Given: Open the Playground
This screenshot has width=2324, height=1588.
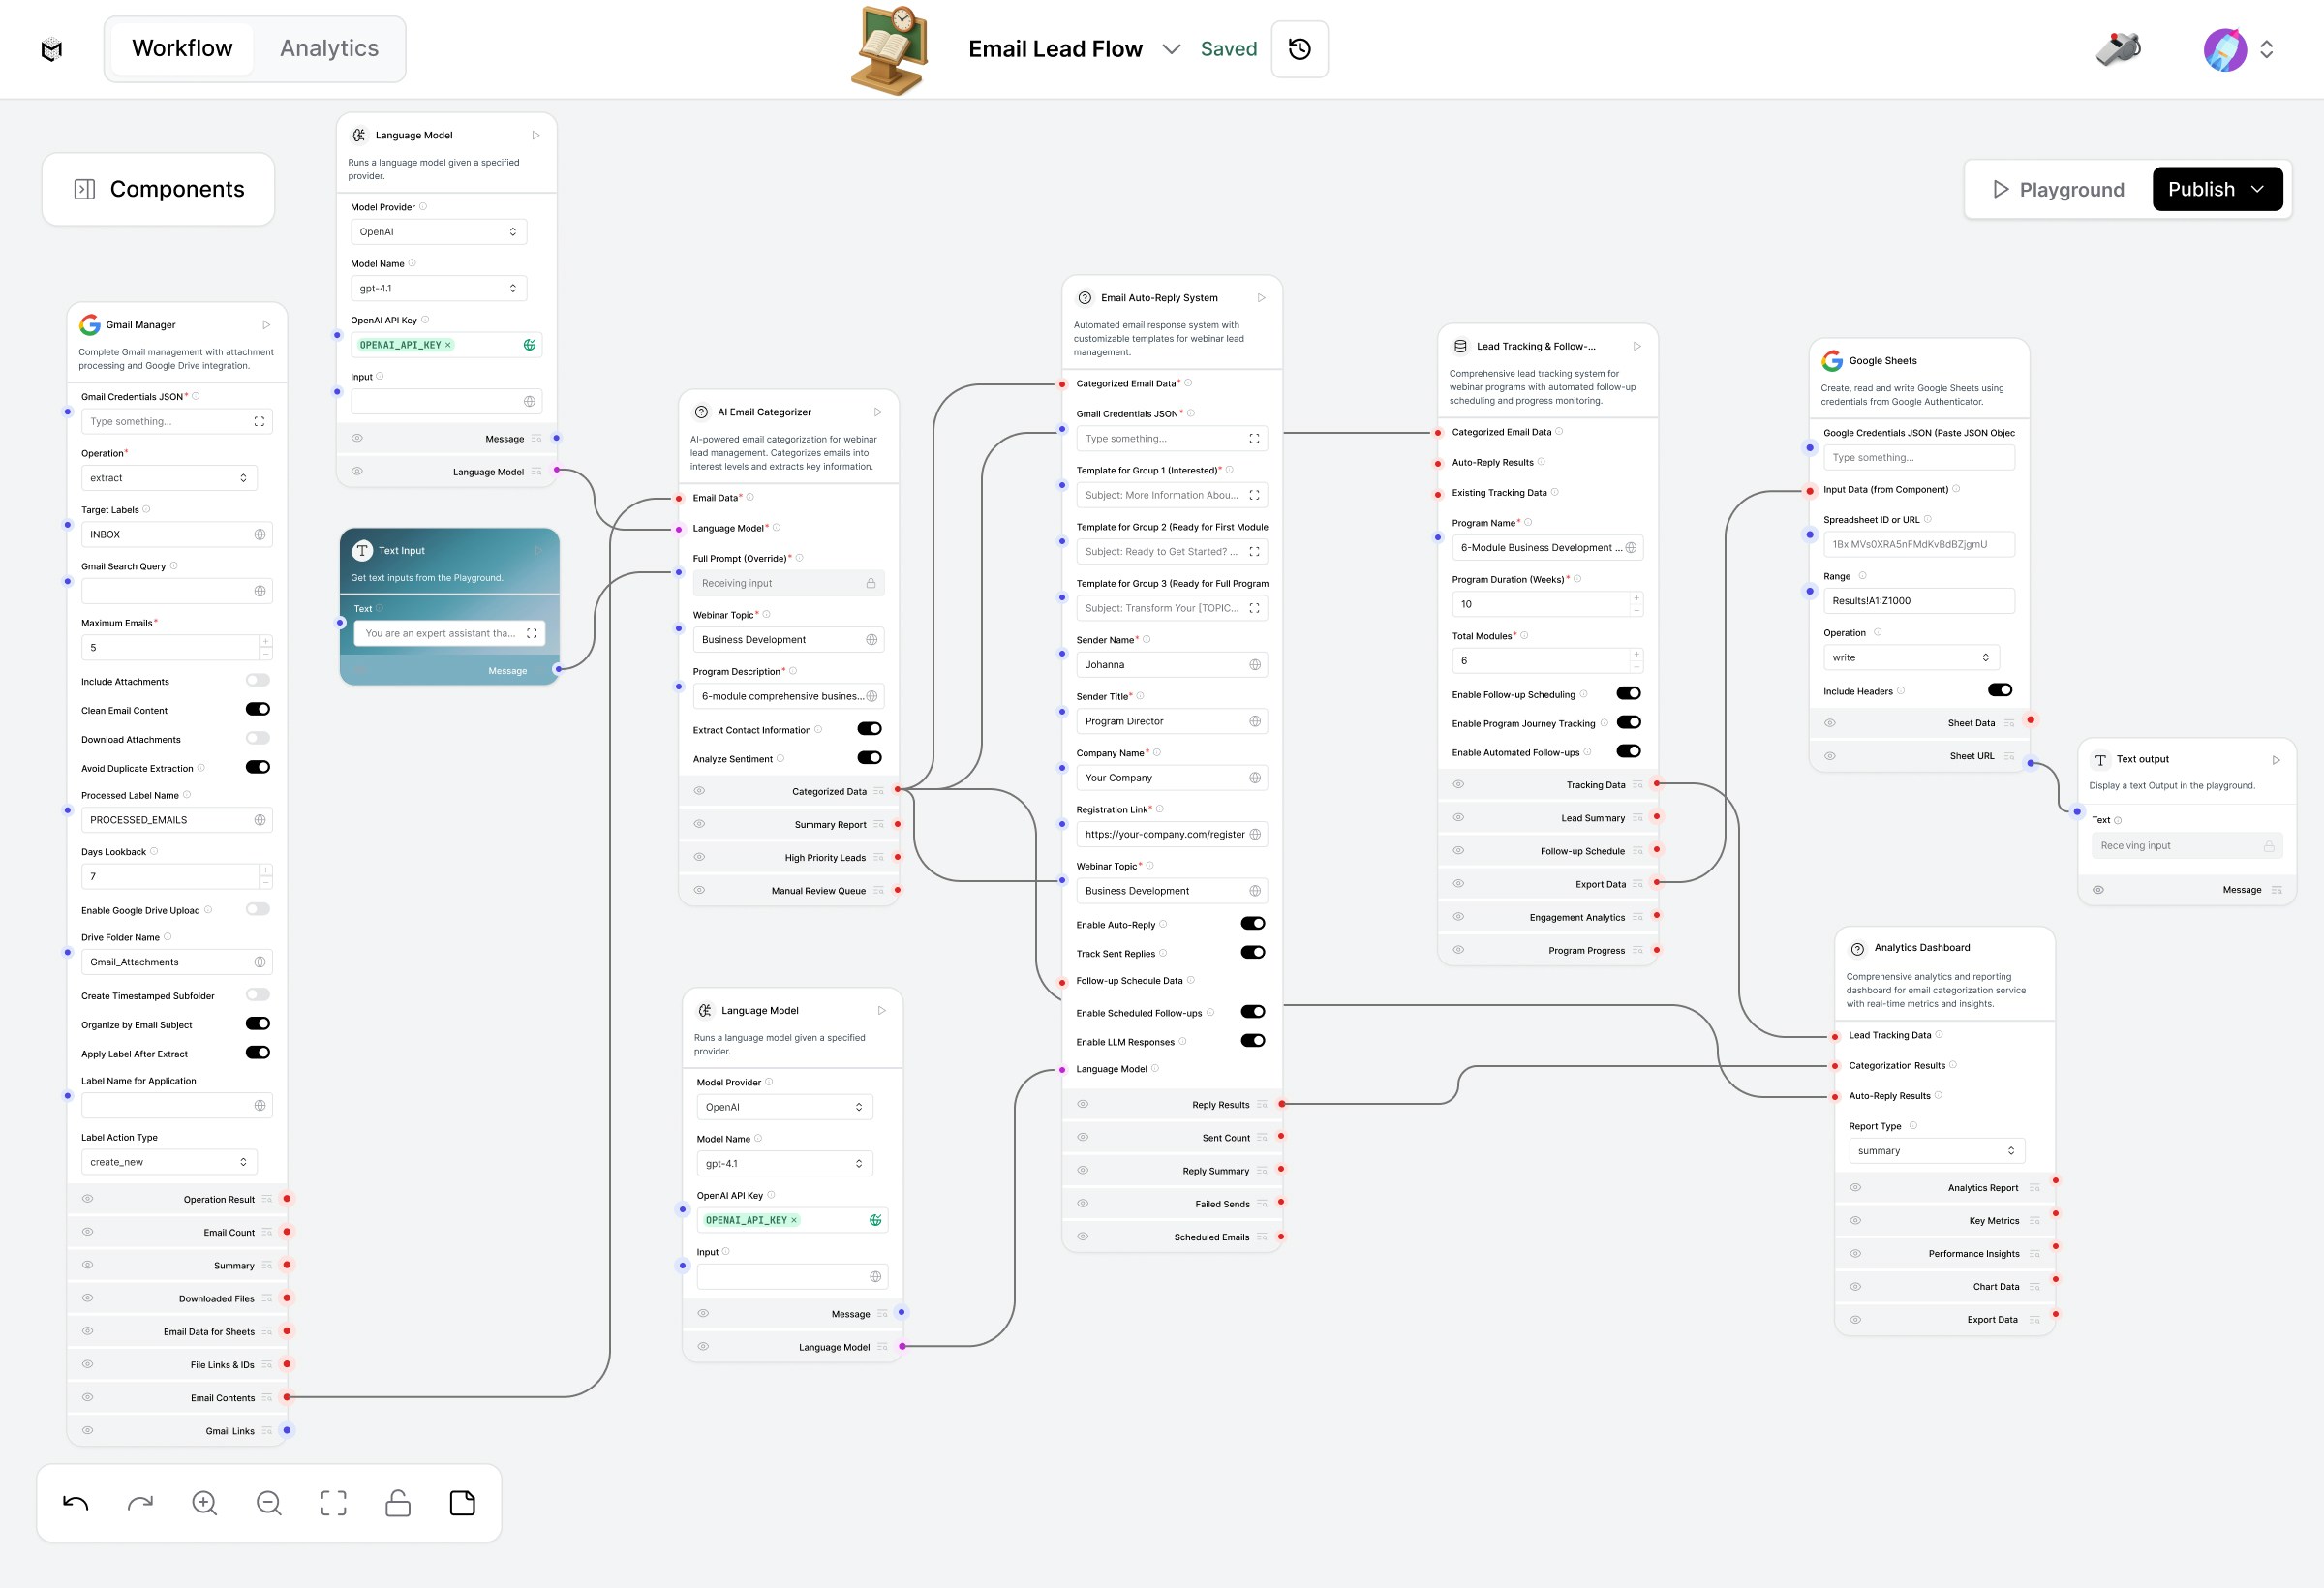Looking at the screenshot, I should tap(2056, 189).
